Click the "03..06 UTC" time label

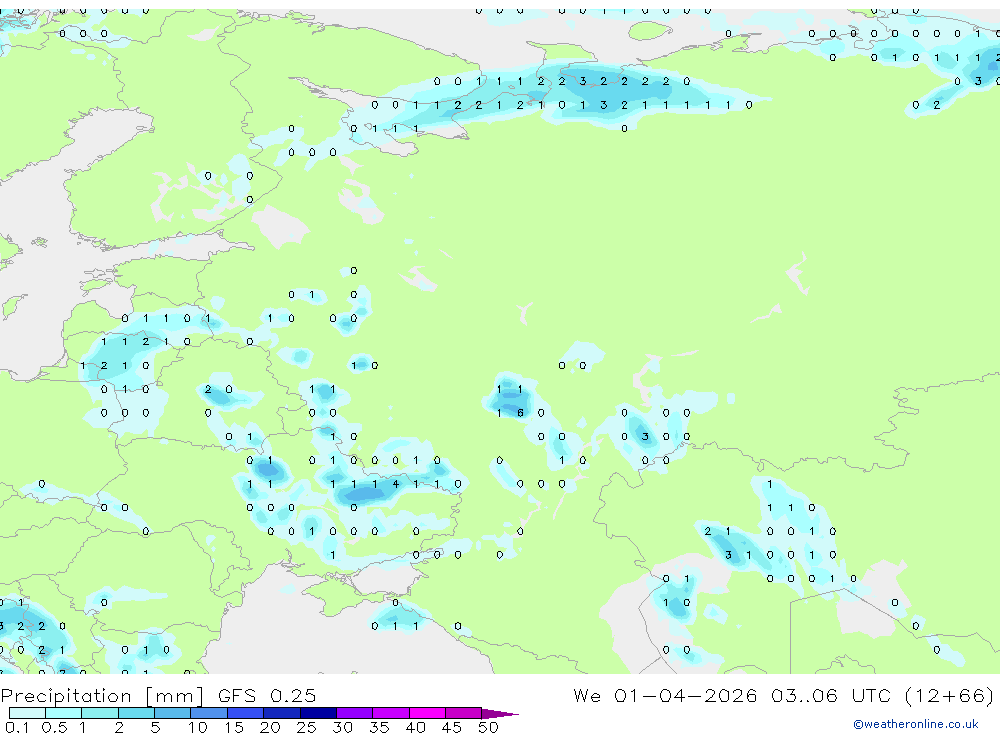click(x=831, y=695)
